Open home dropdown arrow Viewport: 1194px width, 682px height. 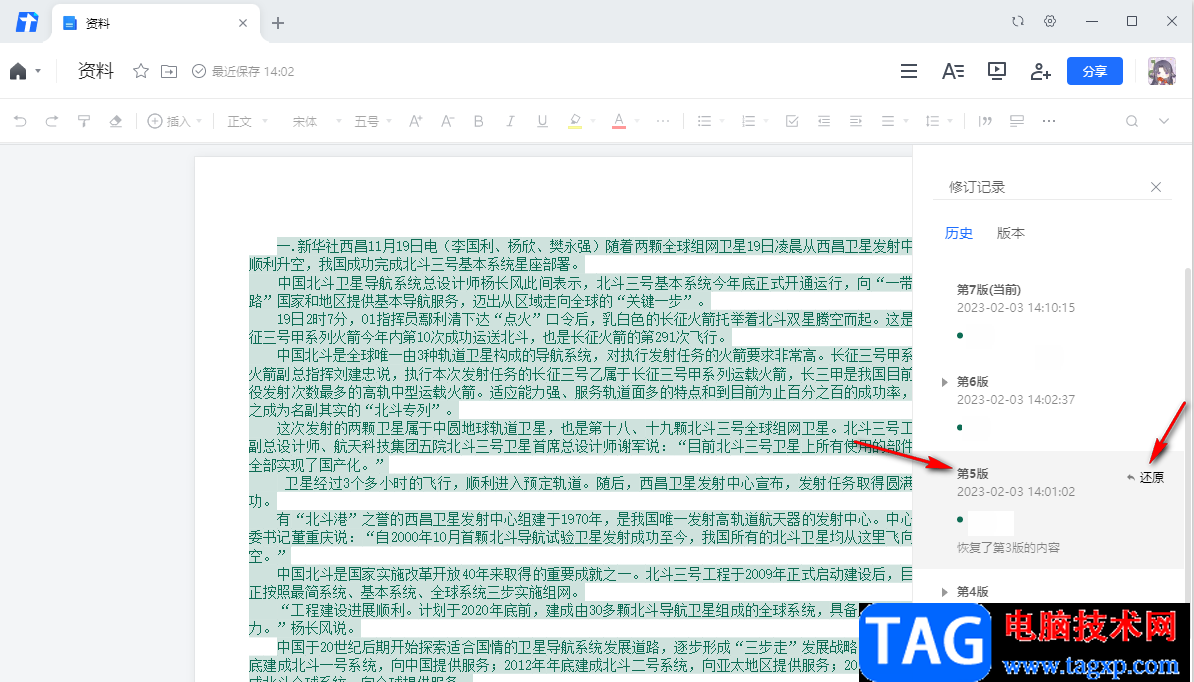(38, 72)
